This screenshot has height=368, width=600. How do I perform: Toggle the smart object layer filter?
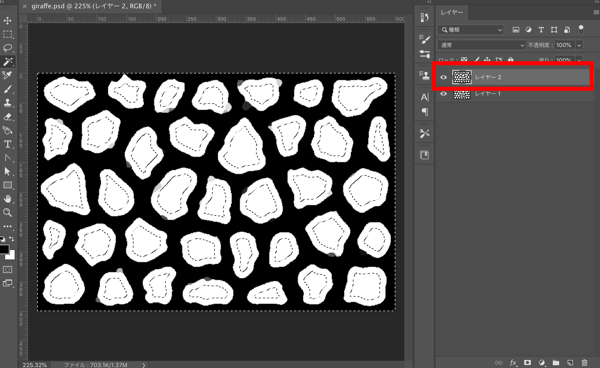click(x=567, y=30)
